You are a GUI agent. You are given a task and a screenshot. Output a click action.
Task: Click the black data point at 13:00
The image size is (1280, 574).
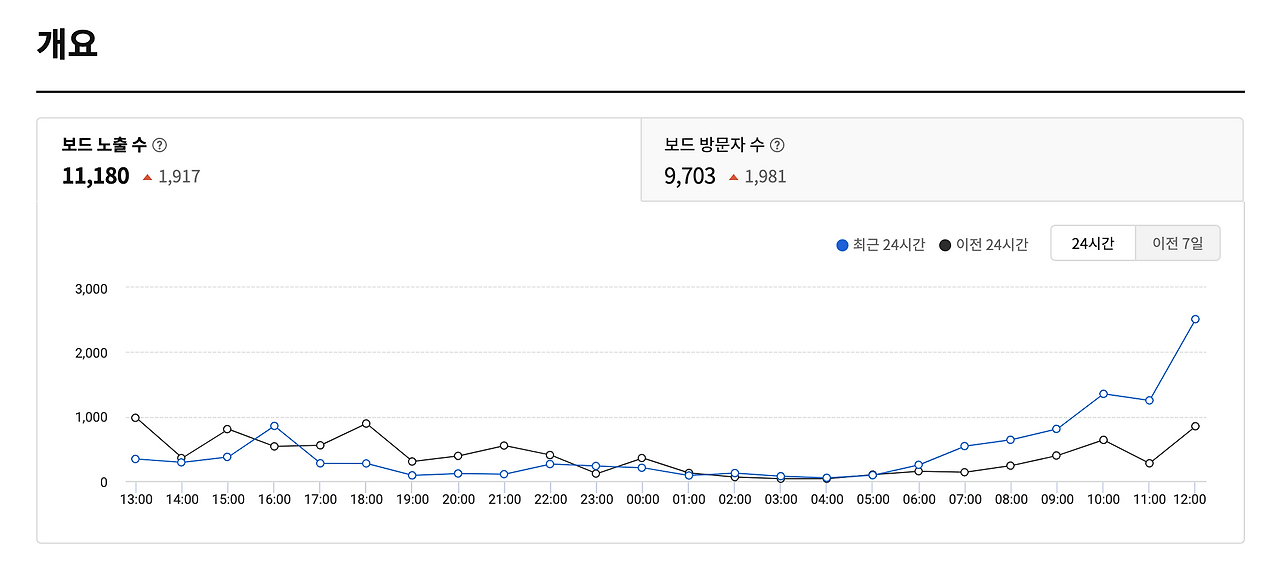(135, 418)
